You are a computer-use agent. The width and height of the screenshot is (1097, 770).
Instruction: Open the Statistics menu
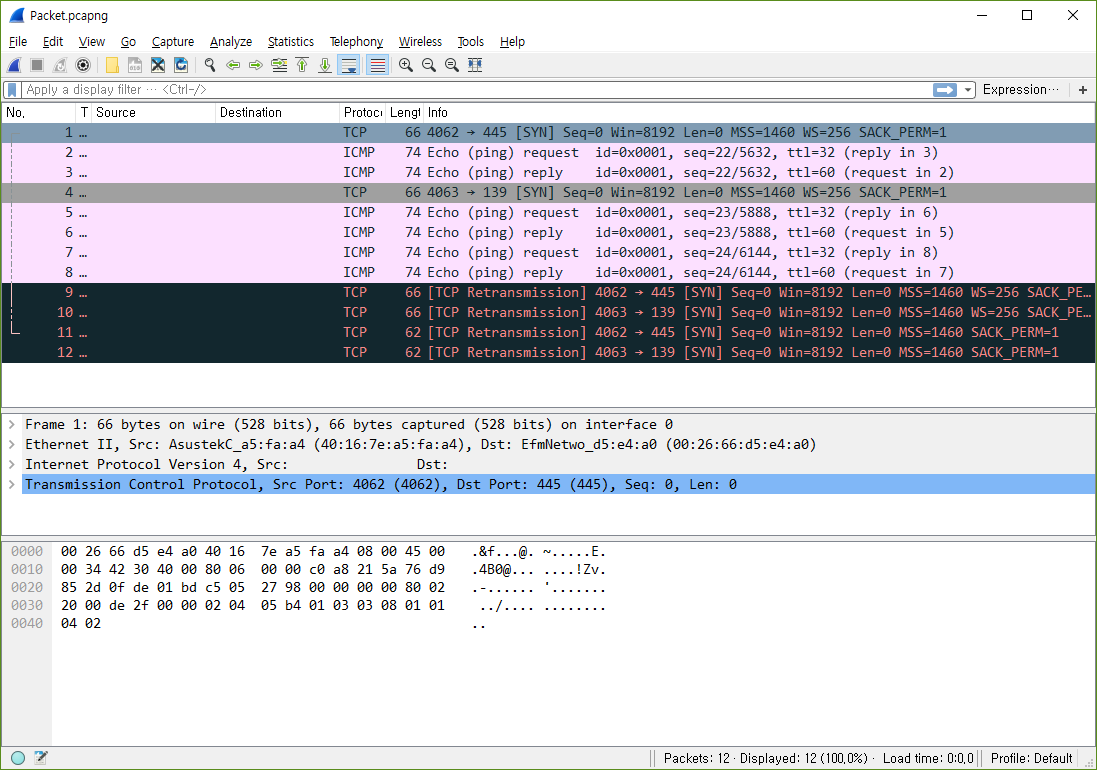point(291,42)
